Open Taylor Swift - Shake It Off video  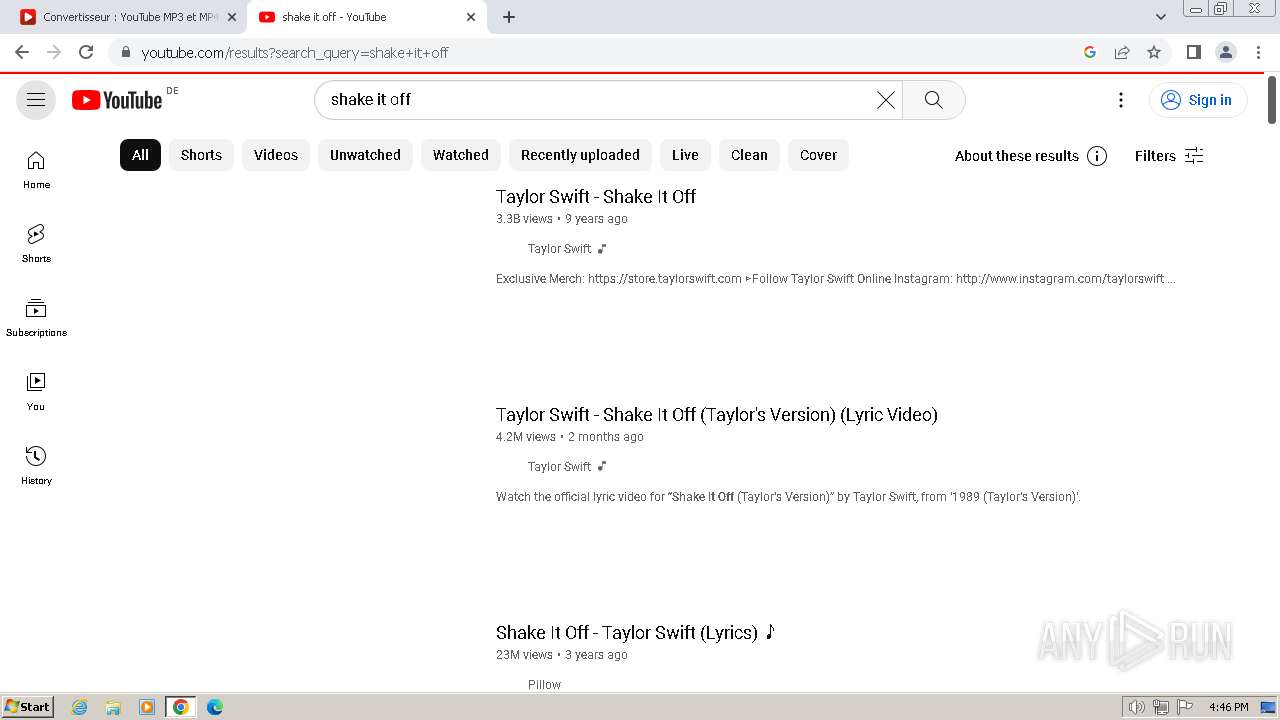pos(596,196)
